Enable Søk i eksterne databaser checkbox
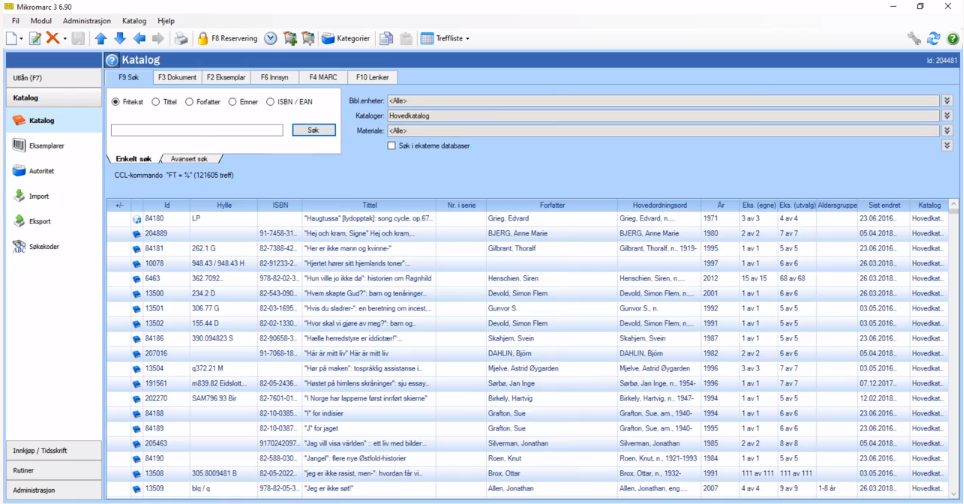 tap(392, 145)
